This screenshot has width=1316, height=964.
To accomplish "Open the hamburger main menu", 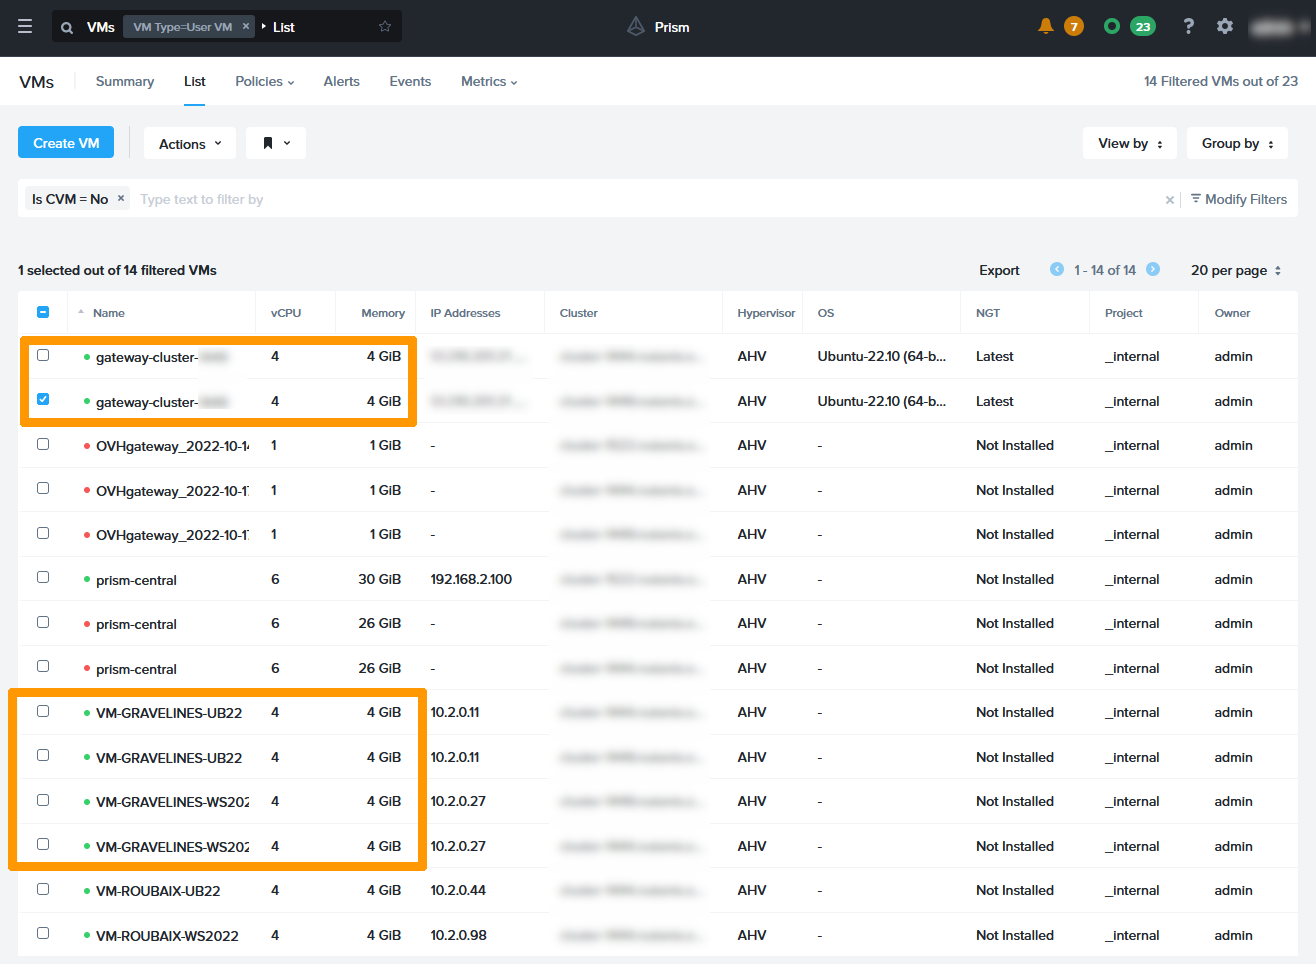I will click(x=25, y=27).
